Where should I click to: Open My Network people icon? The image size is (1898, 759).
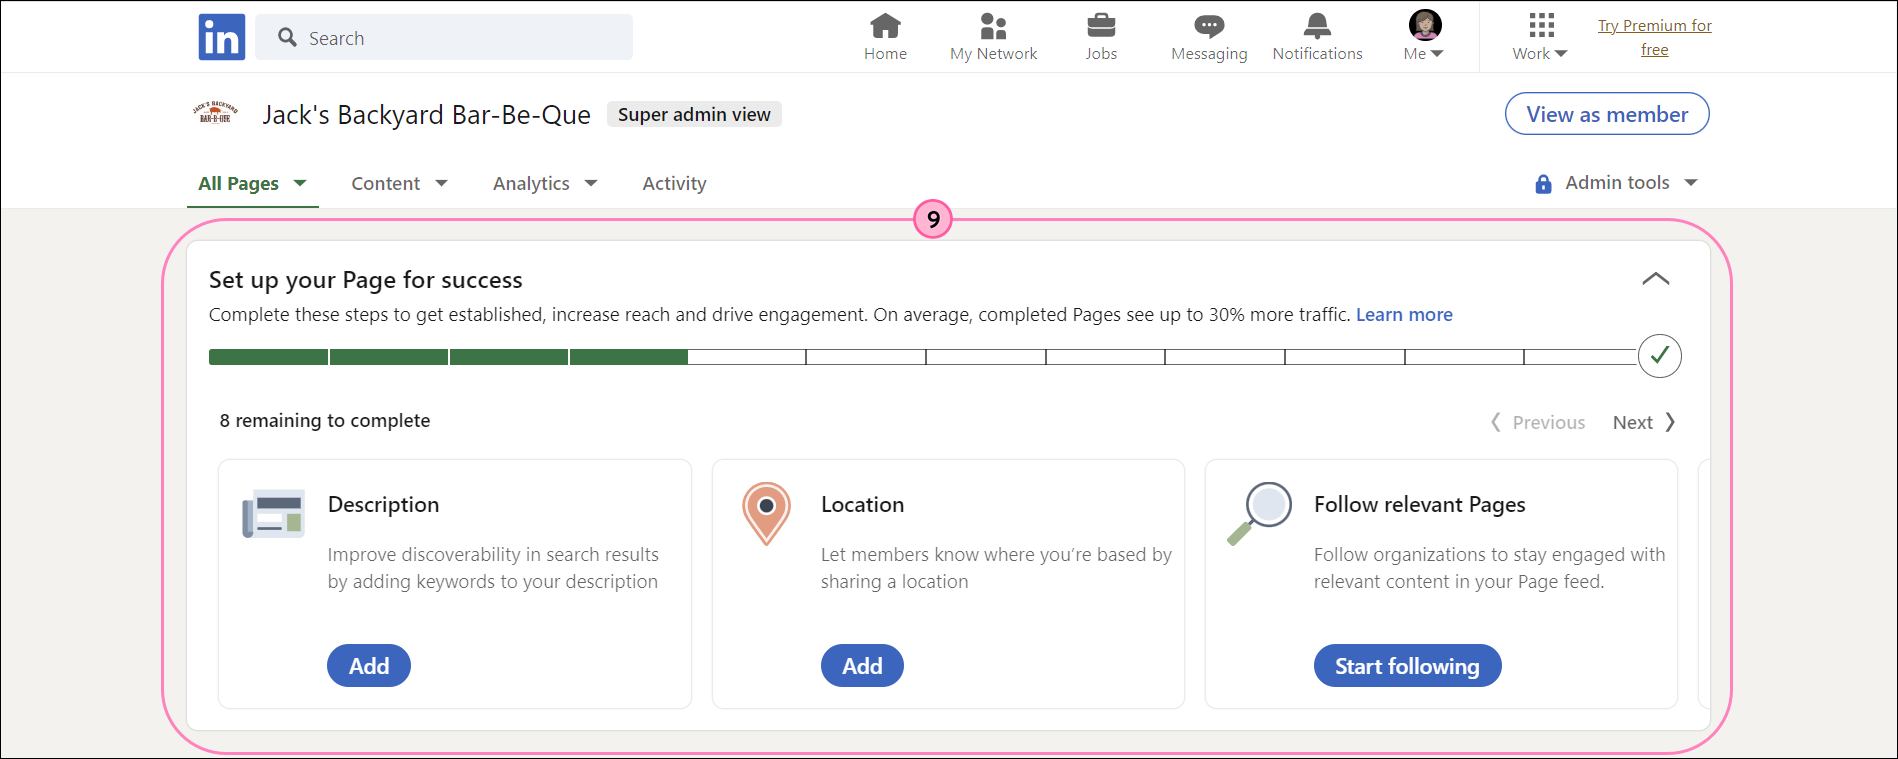(x=993, y=25)
